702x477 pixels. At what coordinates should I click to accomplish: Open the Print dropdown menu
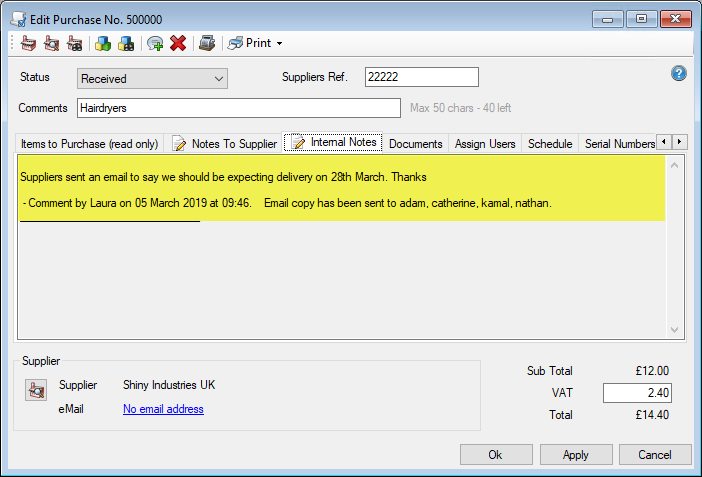click(256, 43)
